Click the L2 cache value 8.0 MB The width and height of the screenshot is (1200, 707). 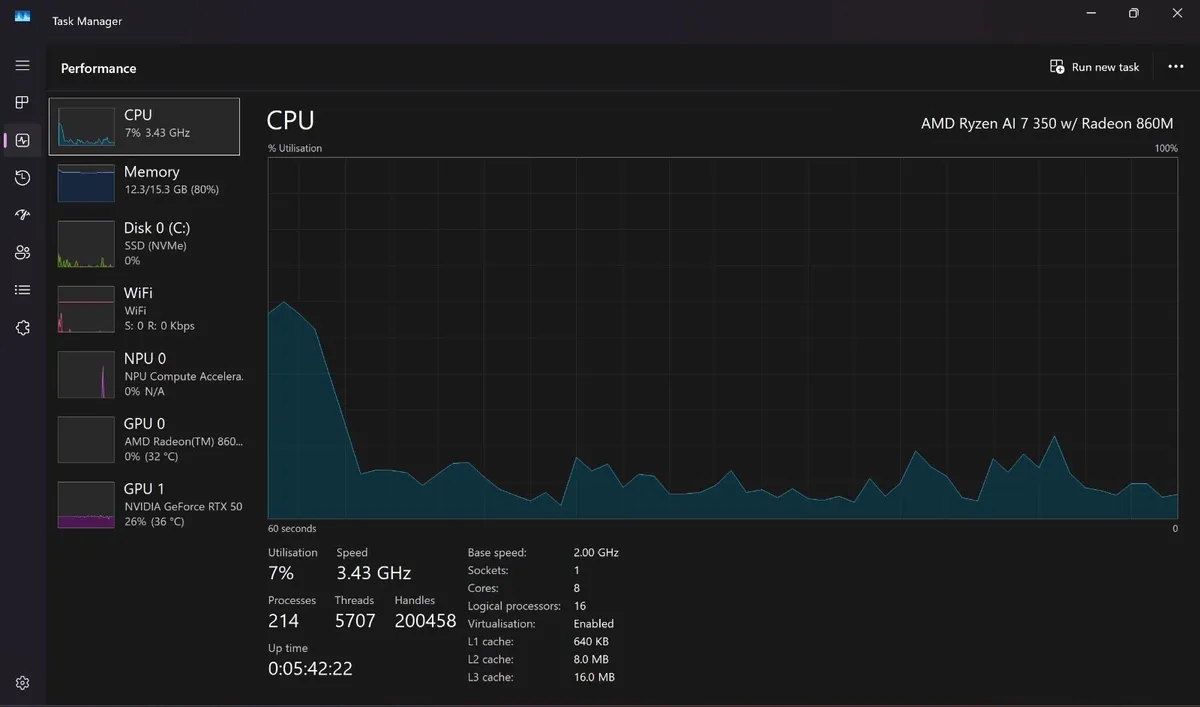(591, 659)
